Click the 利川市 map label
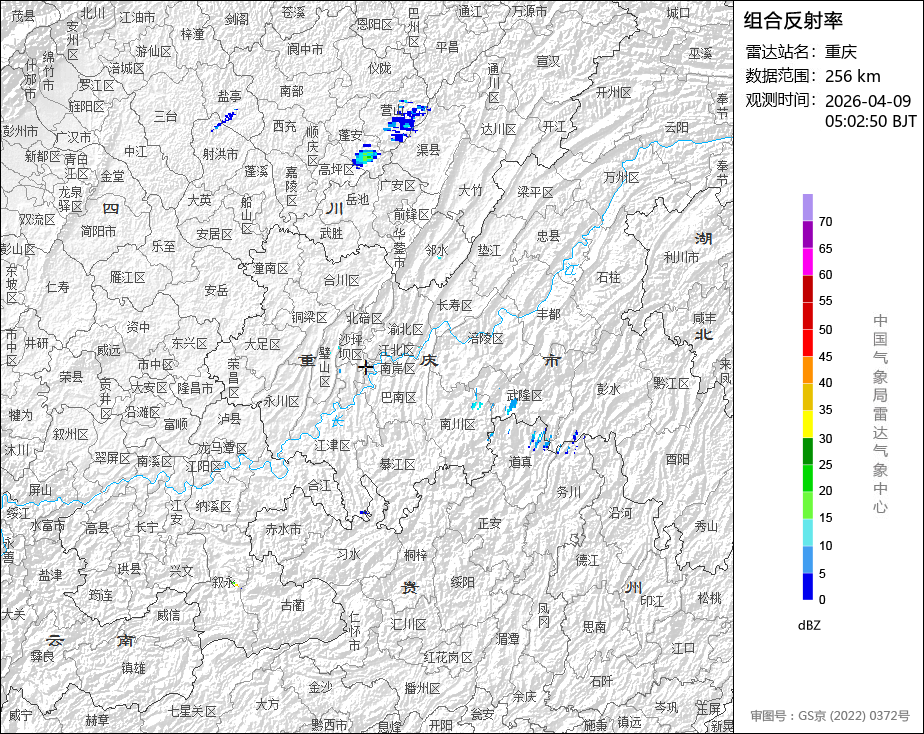Image resolution: width=924 pixels, height=734 pixels. (x=682, y=257)
